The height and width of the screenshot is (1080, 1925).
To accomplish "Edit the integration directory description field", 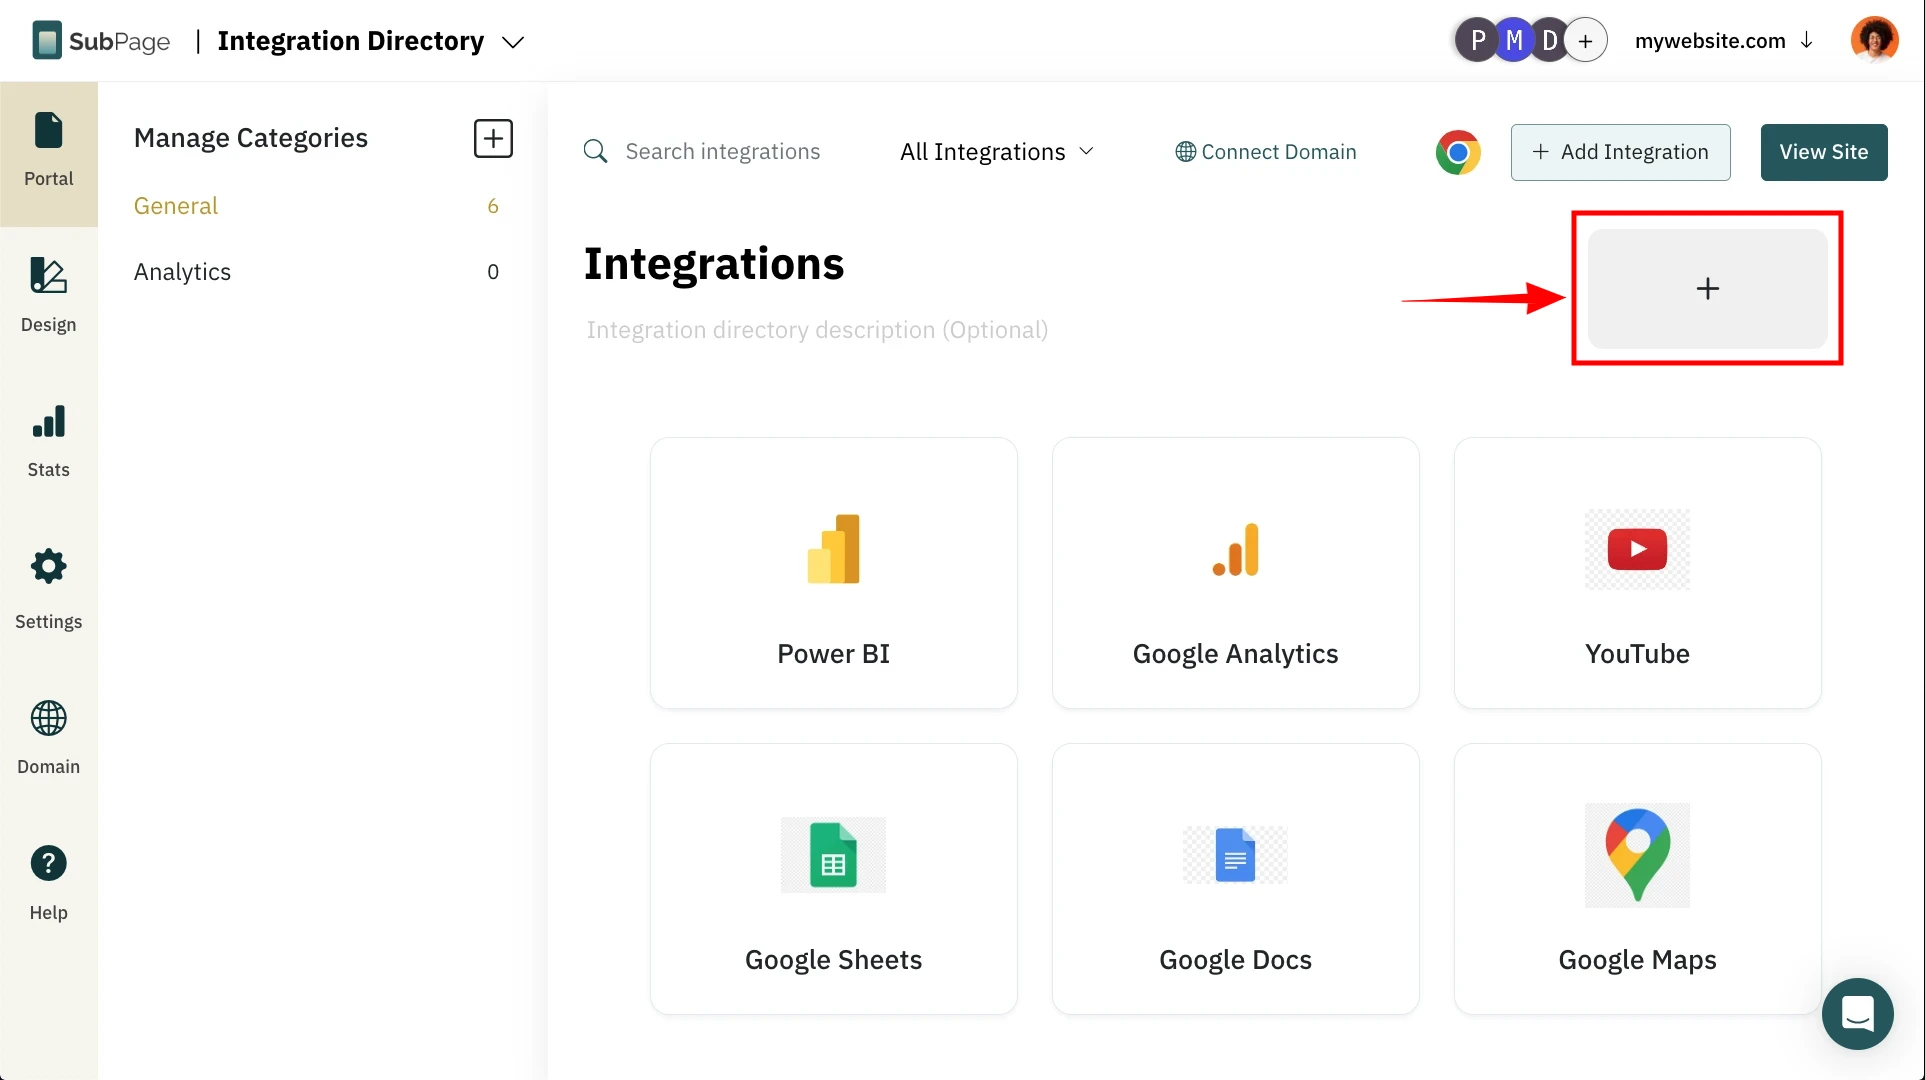I will click(817, 330).
